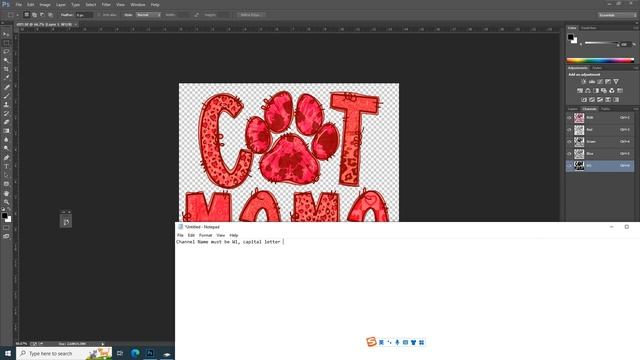The width and height of the screenshot is (640, 360).
Task: Toggle visibility of Green channel
Action: pyautogui.click(x=569, y=142)
